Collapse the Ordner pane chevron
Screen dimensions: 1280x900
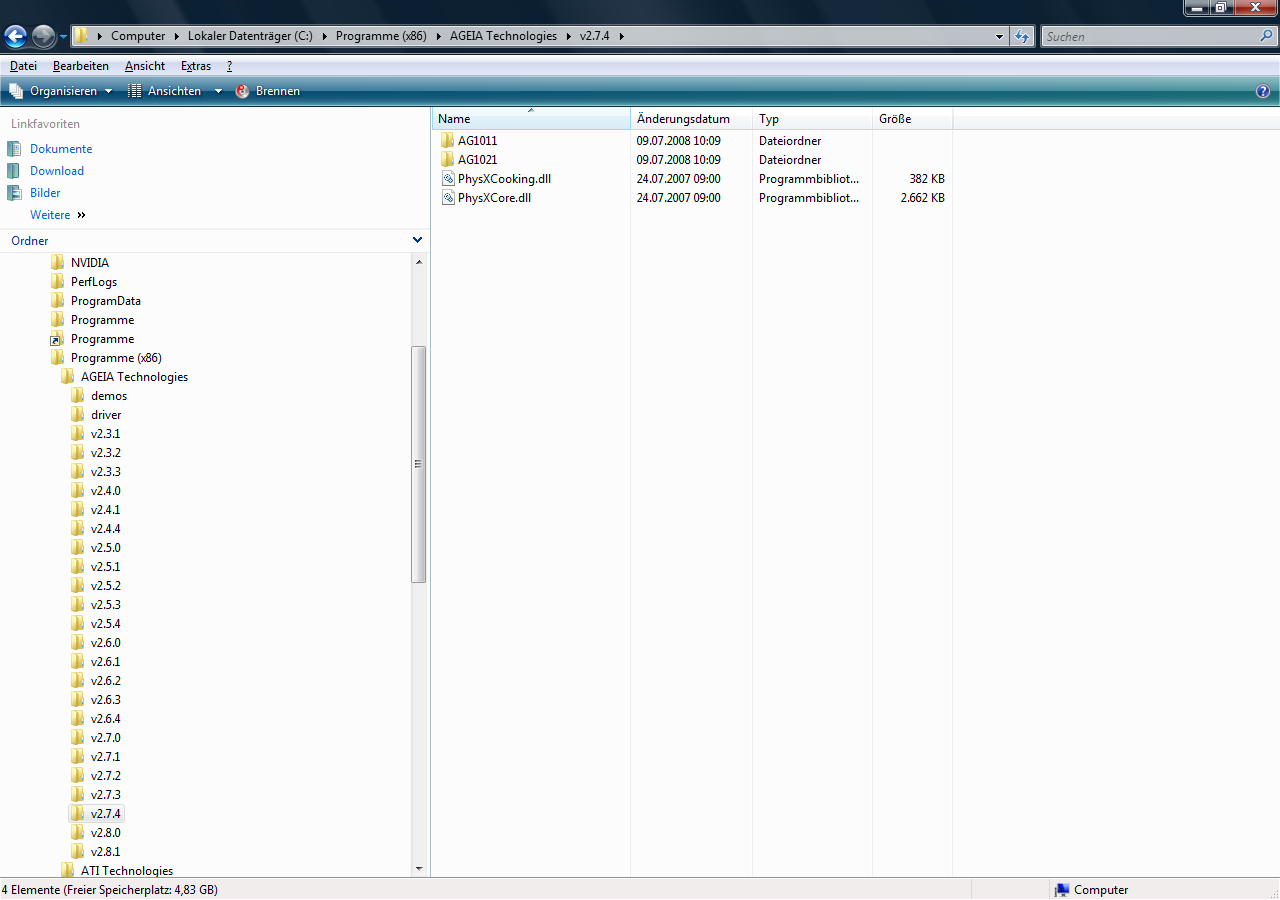pos(418,240)
